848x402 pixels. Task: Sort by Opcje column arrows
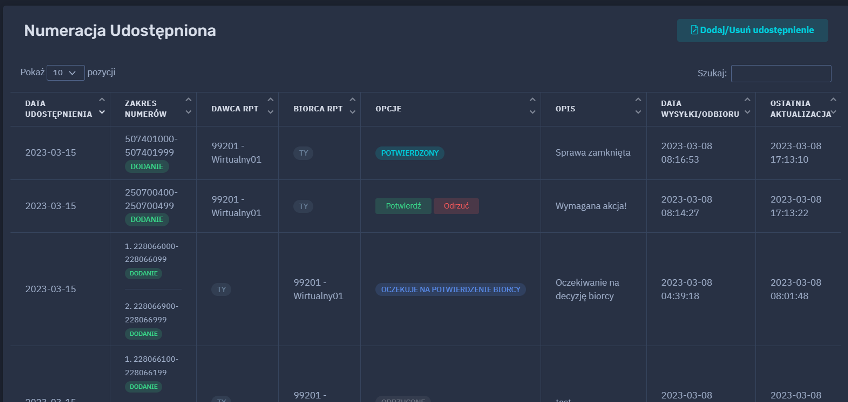531,108
